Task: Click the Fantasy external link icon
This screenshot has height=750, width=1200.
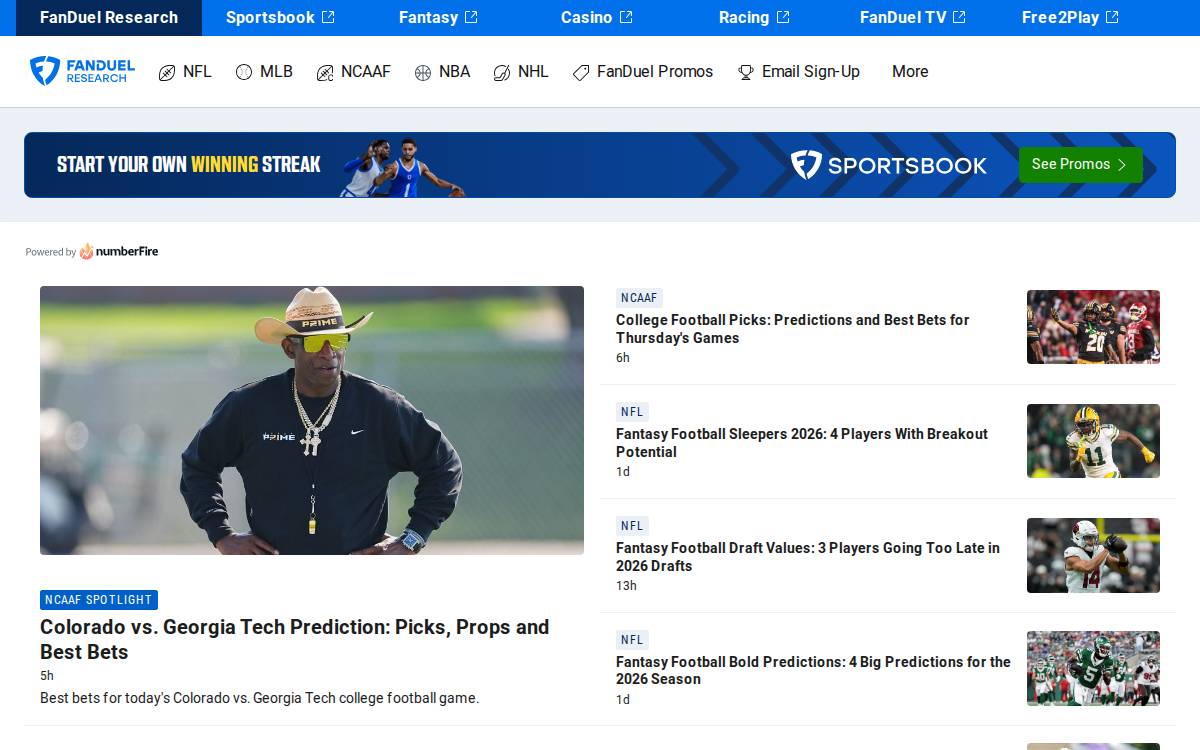Action: [x=471, y=17]
